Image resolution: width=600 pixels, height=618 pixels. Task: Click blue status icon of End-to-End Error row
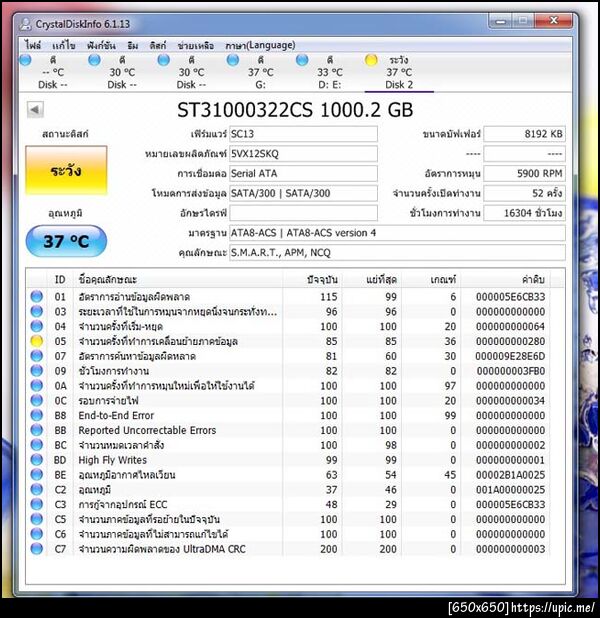coord(37,415)
